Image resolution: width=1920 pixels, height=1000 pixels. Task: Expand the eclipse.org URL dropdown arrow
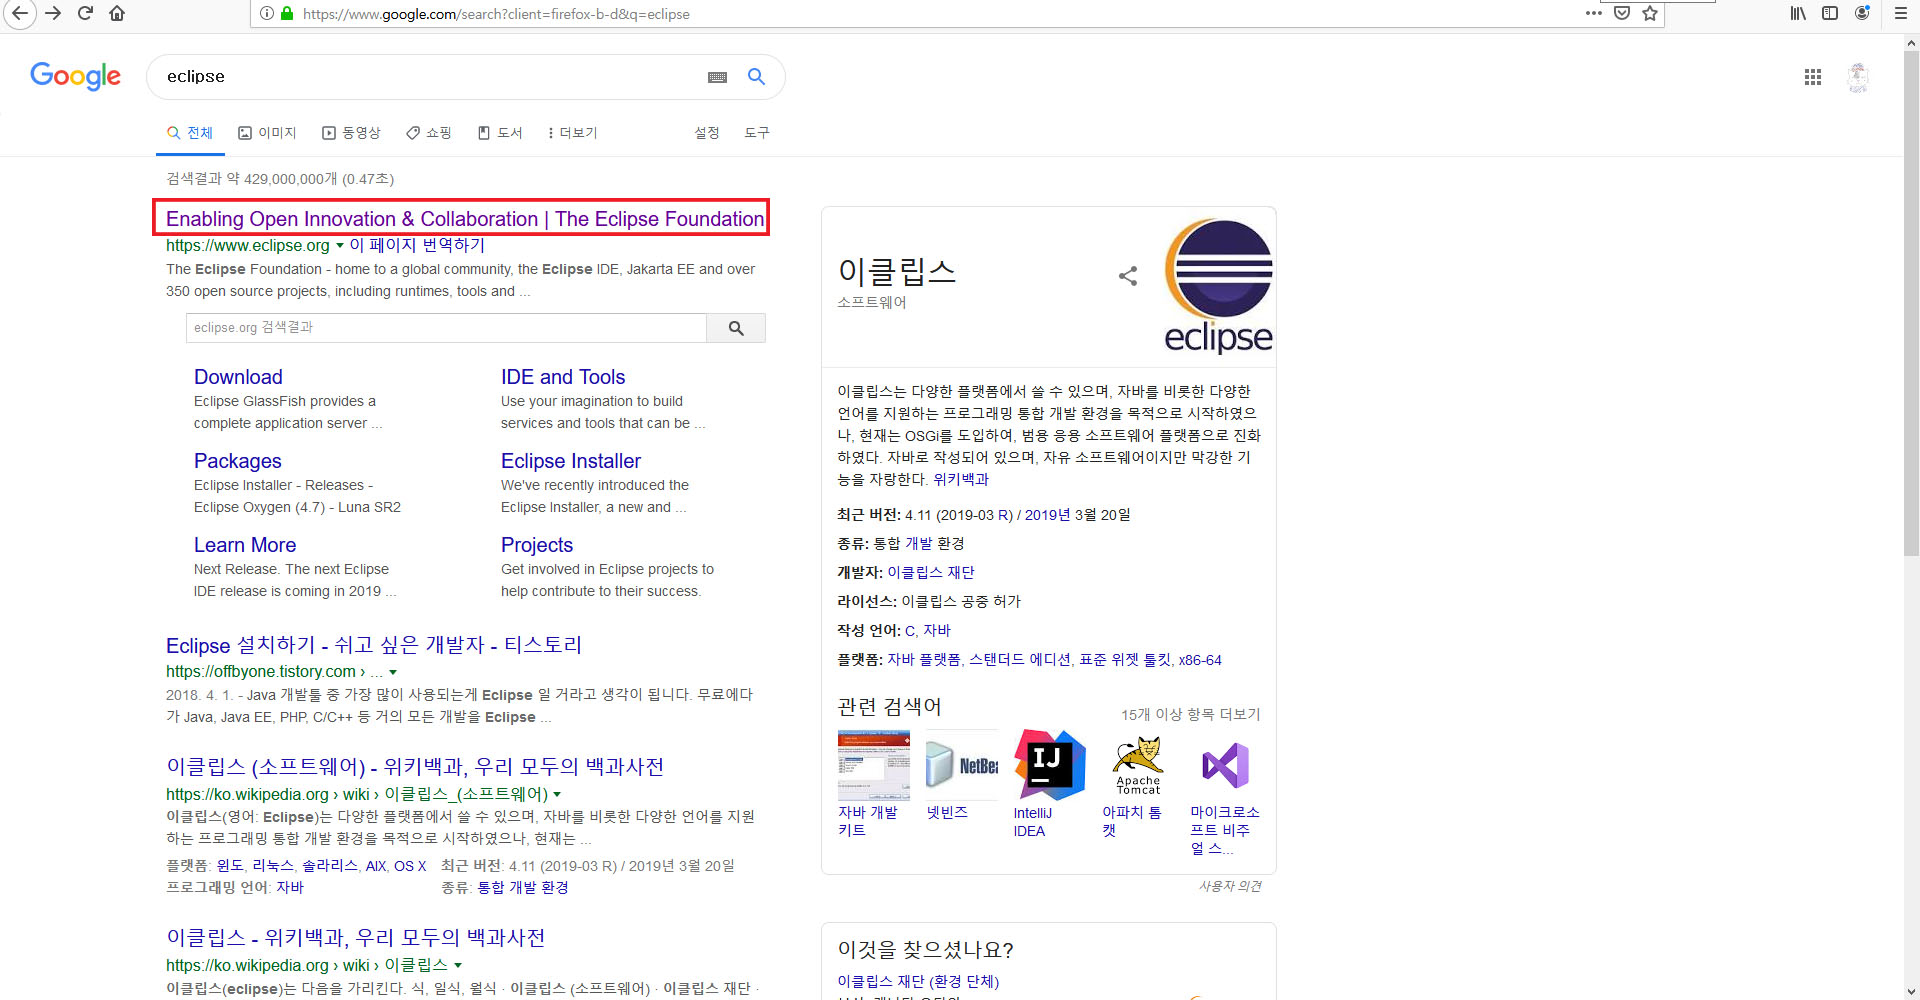pos(340,246)
